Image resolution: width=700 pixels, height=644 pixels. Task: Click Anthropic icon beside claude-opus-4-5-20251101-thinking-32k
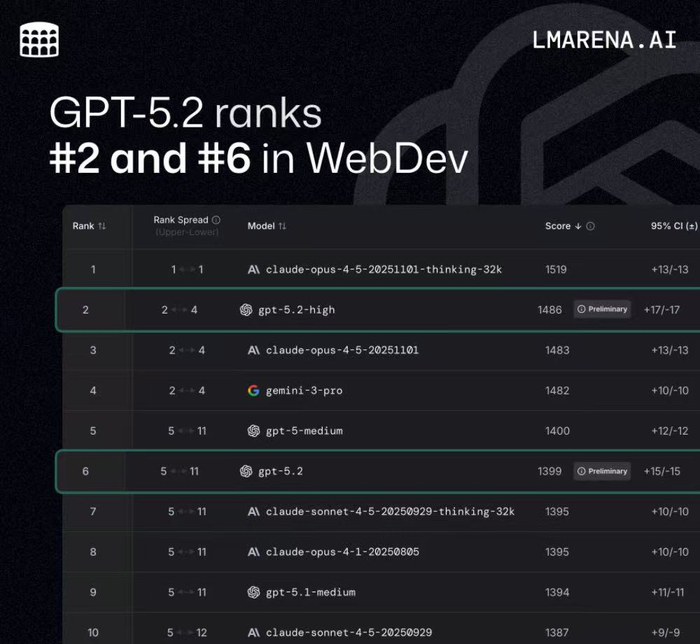coord(254,270)
